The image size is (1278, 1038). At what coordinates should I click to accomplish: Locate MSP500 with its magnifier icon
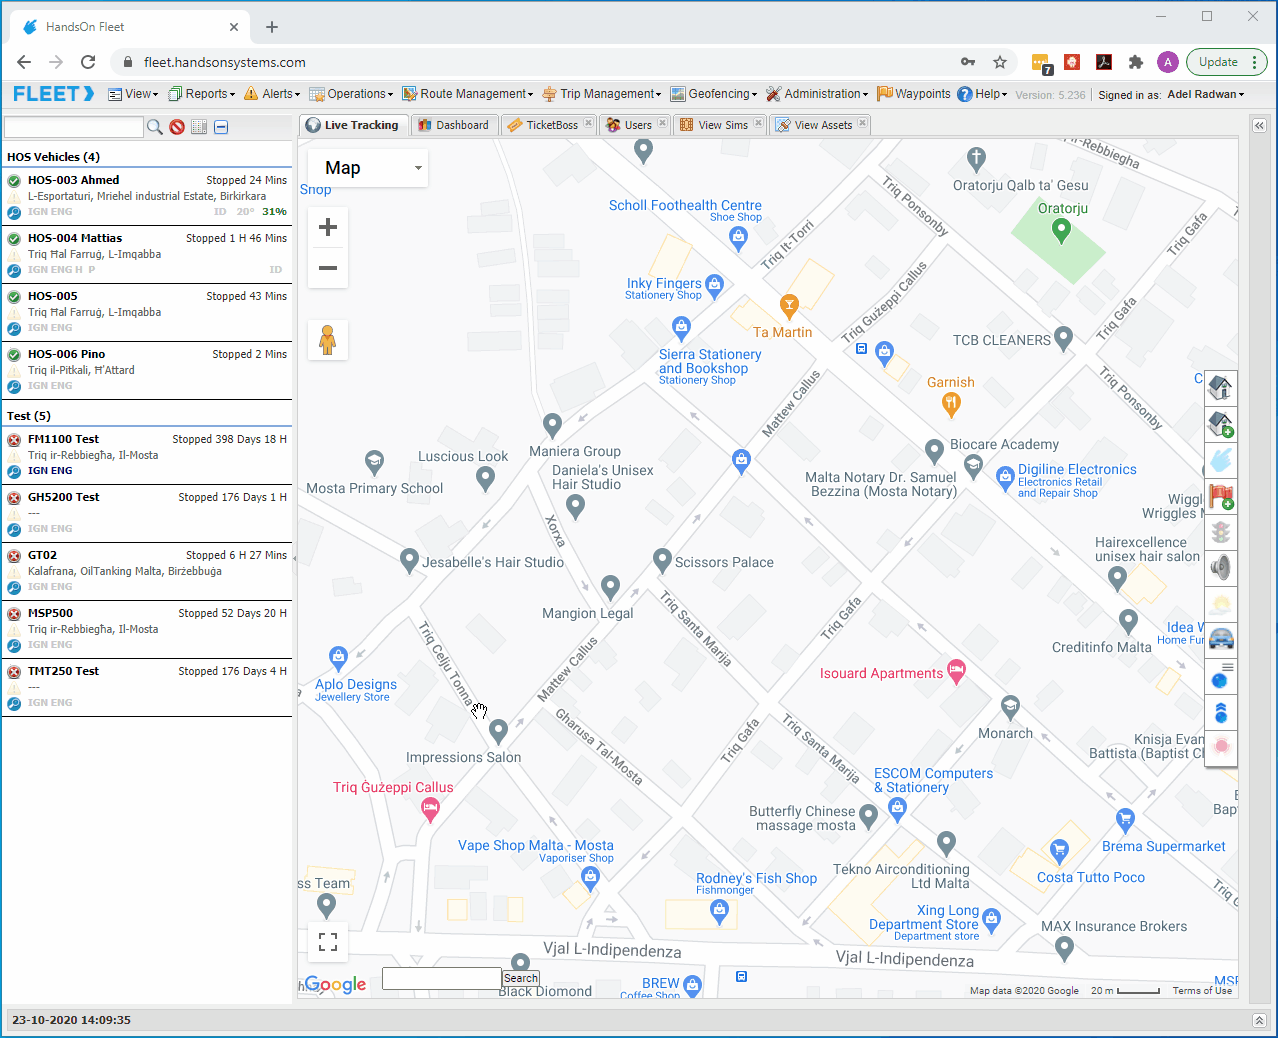(14, 646)
